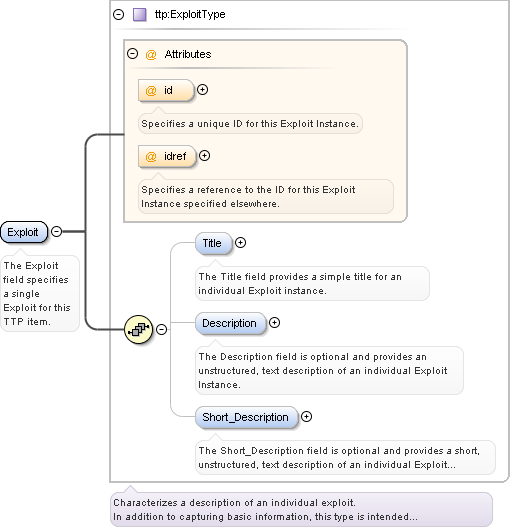Click the @ symbol on id attribute

pos(151,91)
